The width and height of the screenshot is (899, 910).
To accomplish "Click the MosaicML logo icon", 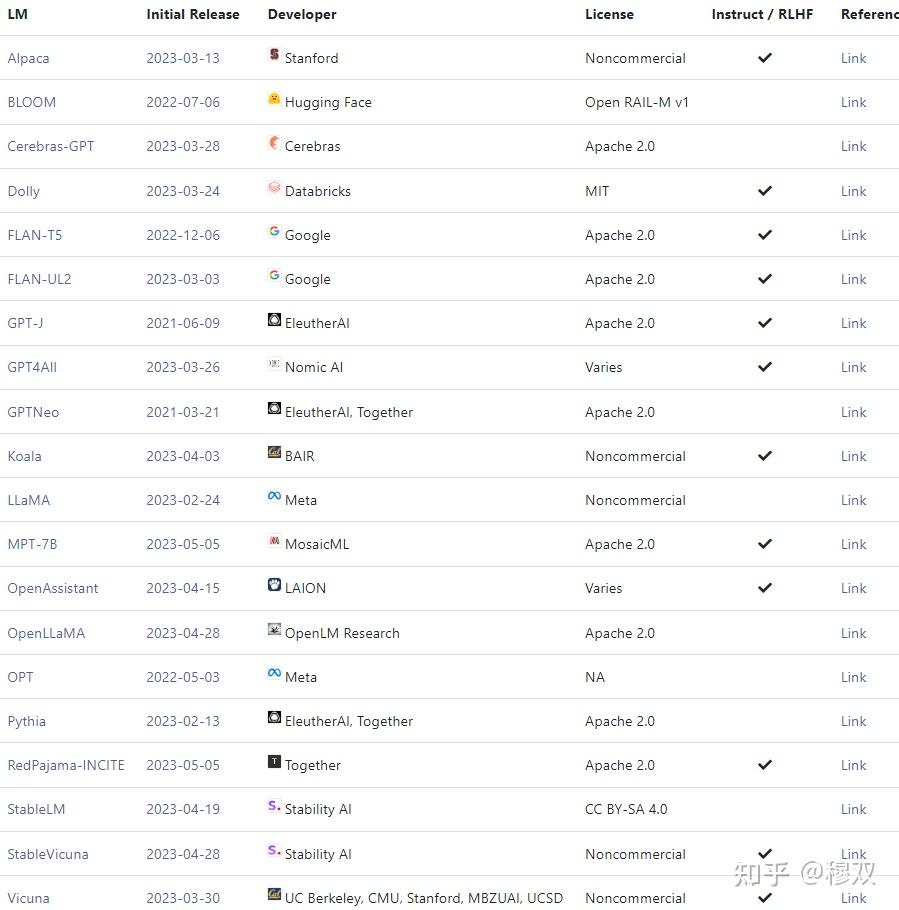I will click(x=274, y=542).
